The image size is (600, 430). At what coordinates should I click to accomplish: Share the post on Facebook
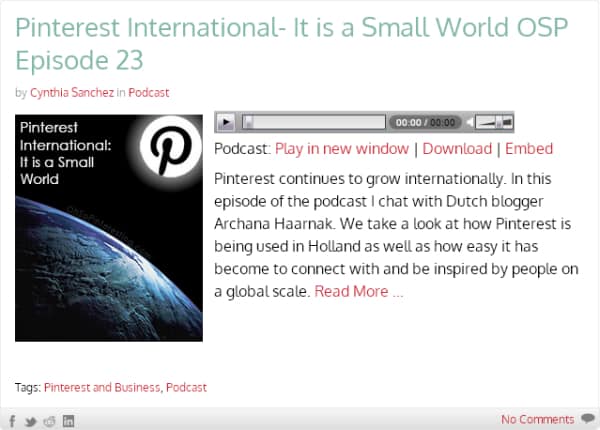pos(12,421)
